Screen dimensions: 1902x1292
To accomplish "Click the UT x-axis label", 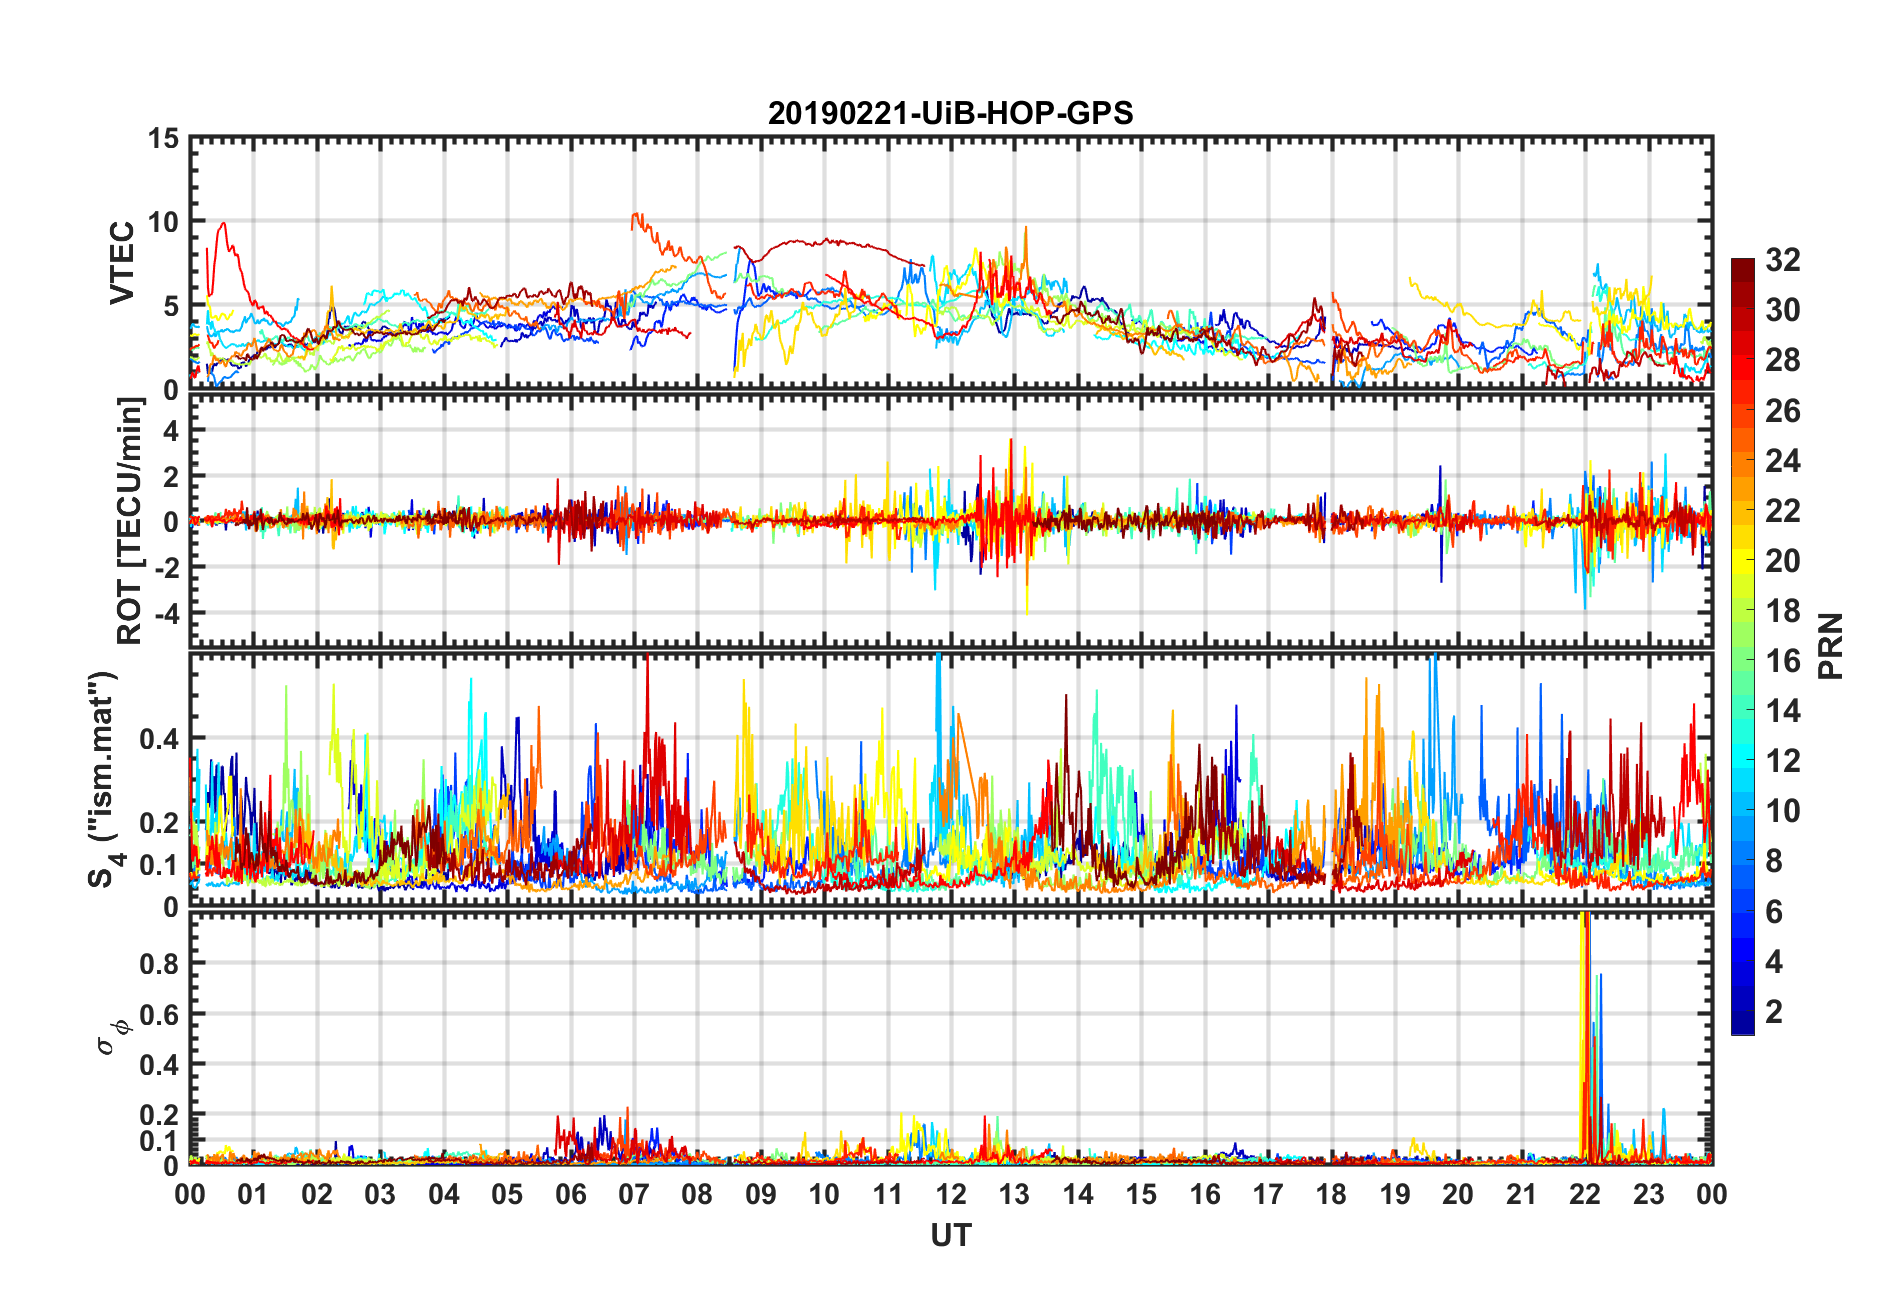I will 950,1236.
